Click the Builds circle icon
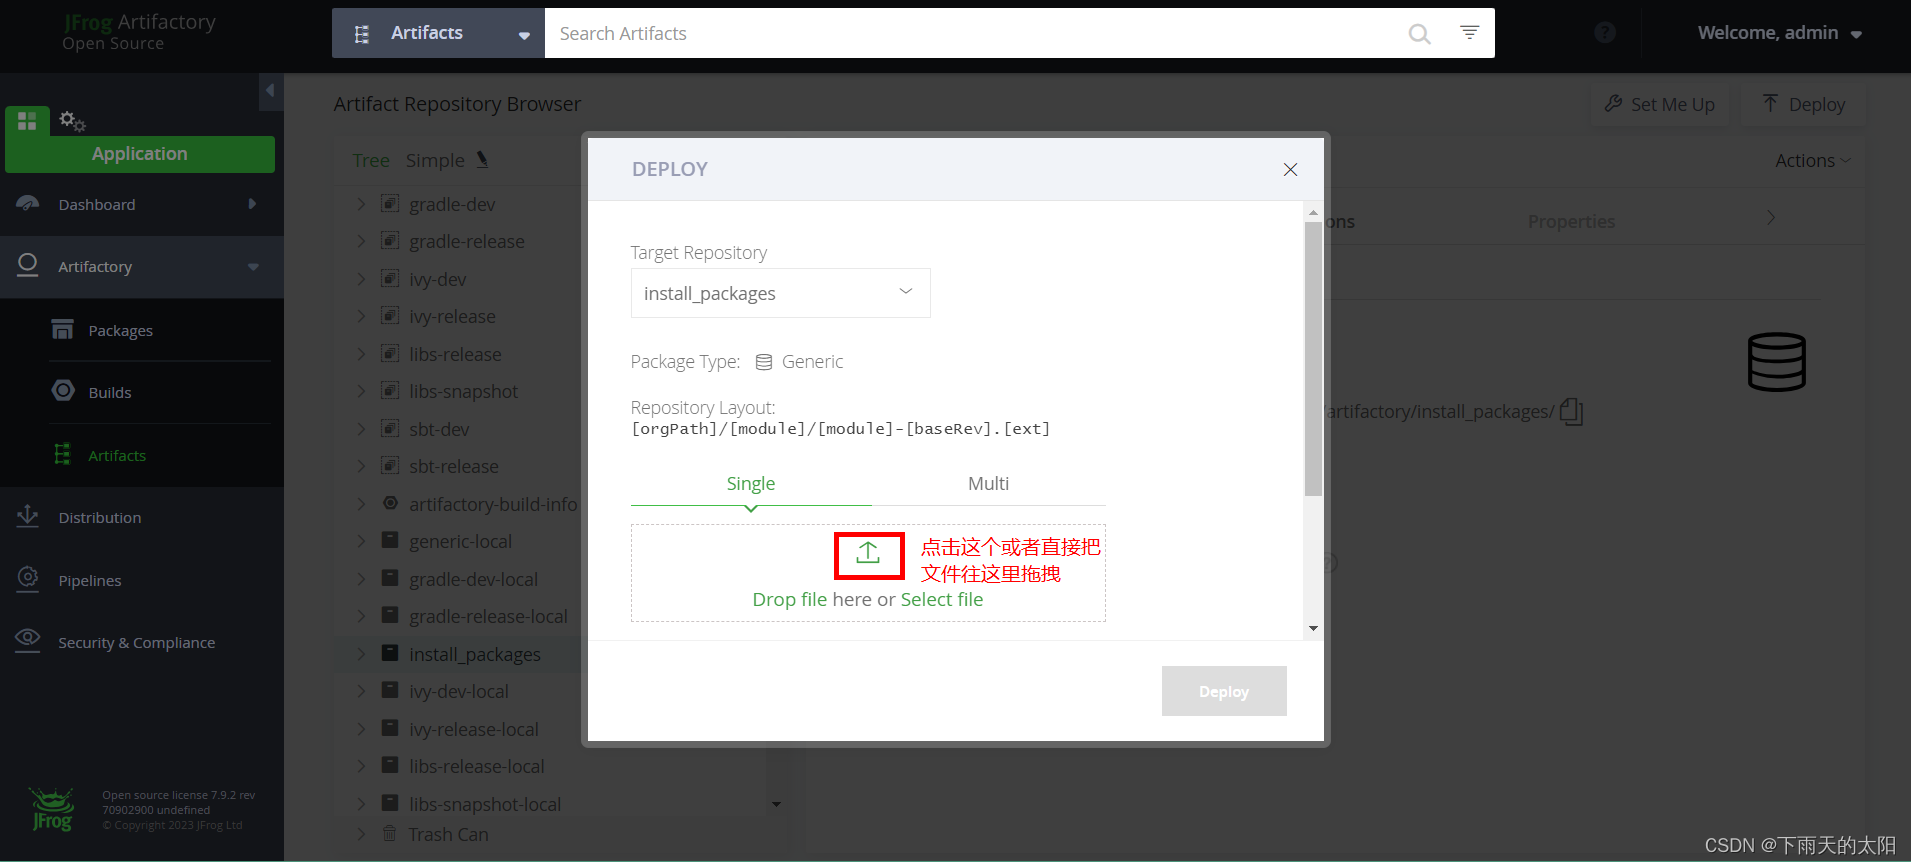 point(63,391)
